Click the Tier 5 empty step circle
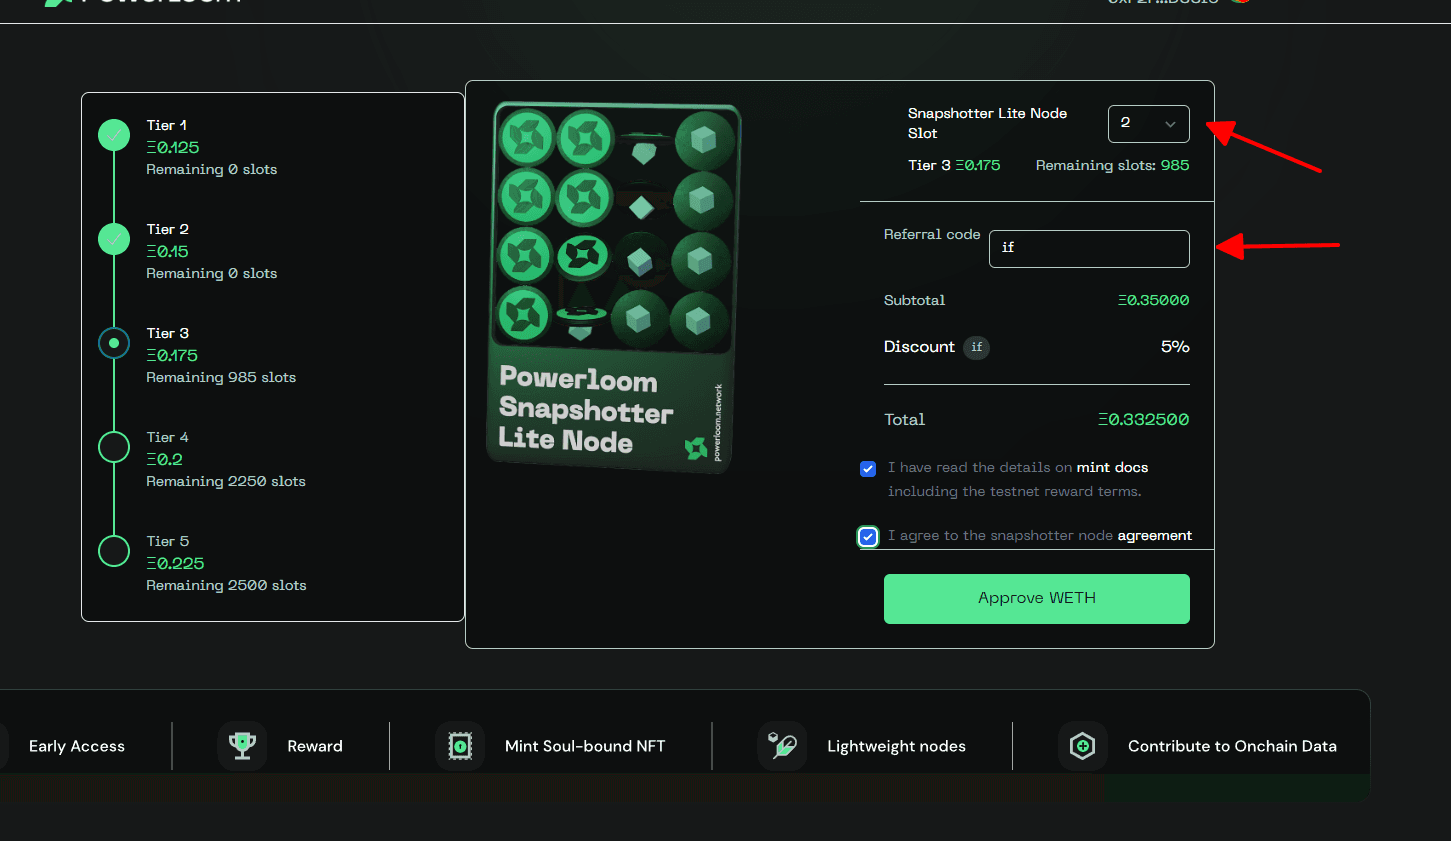This screenshot has width=1451, height=841. pyautogui.click(x=114, y=551)
